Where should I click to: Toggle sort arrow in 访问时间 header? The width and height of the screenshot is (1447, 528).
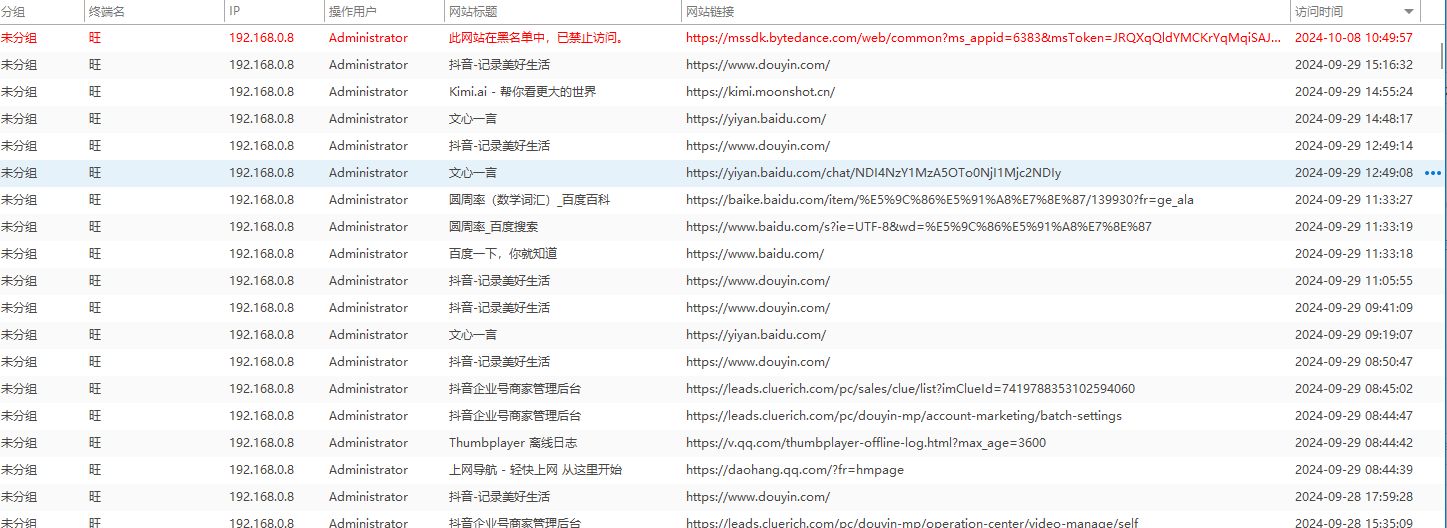[x=1409, y=11]
